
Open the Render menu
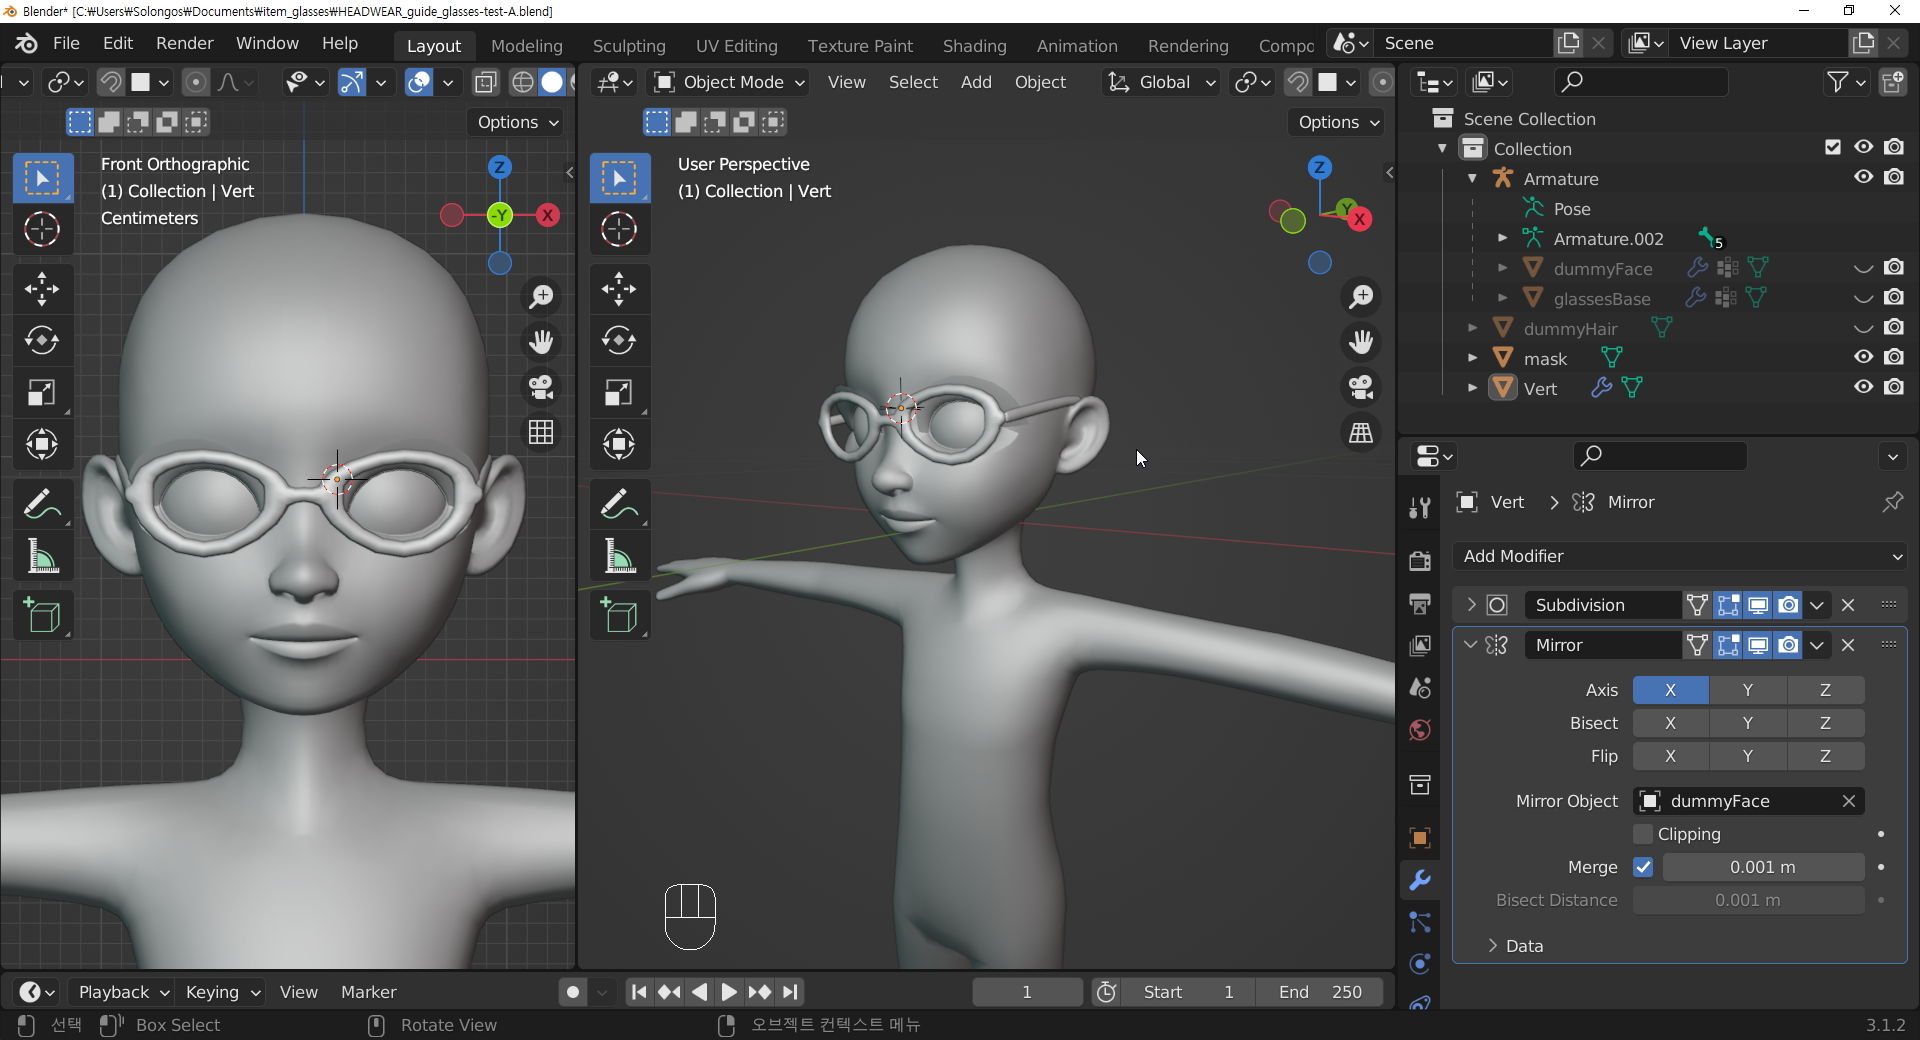click(185, 43)
